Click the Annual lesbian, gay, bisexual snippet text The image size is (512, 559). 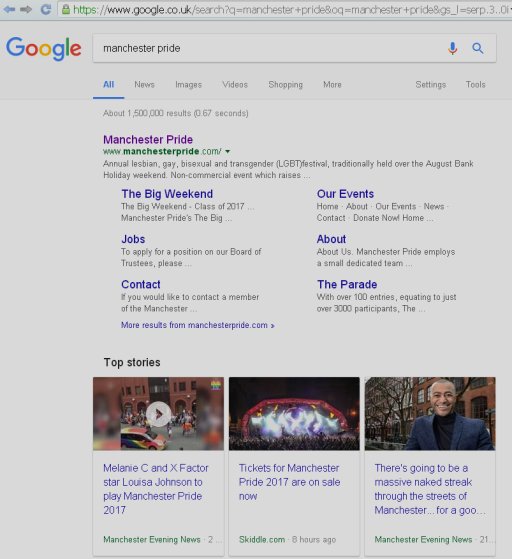click(x=288, y=169)
